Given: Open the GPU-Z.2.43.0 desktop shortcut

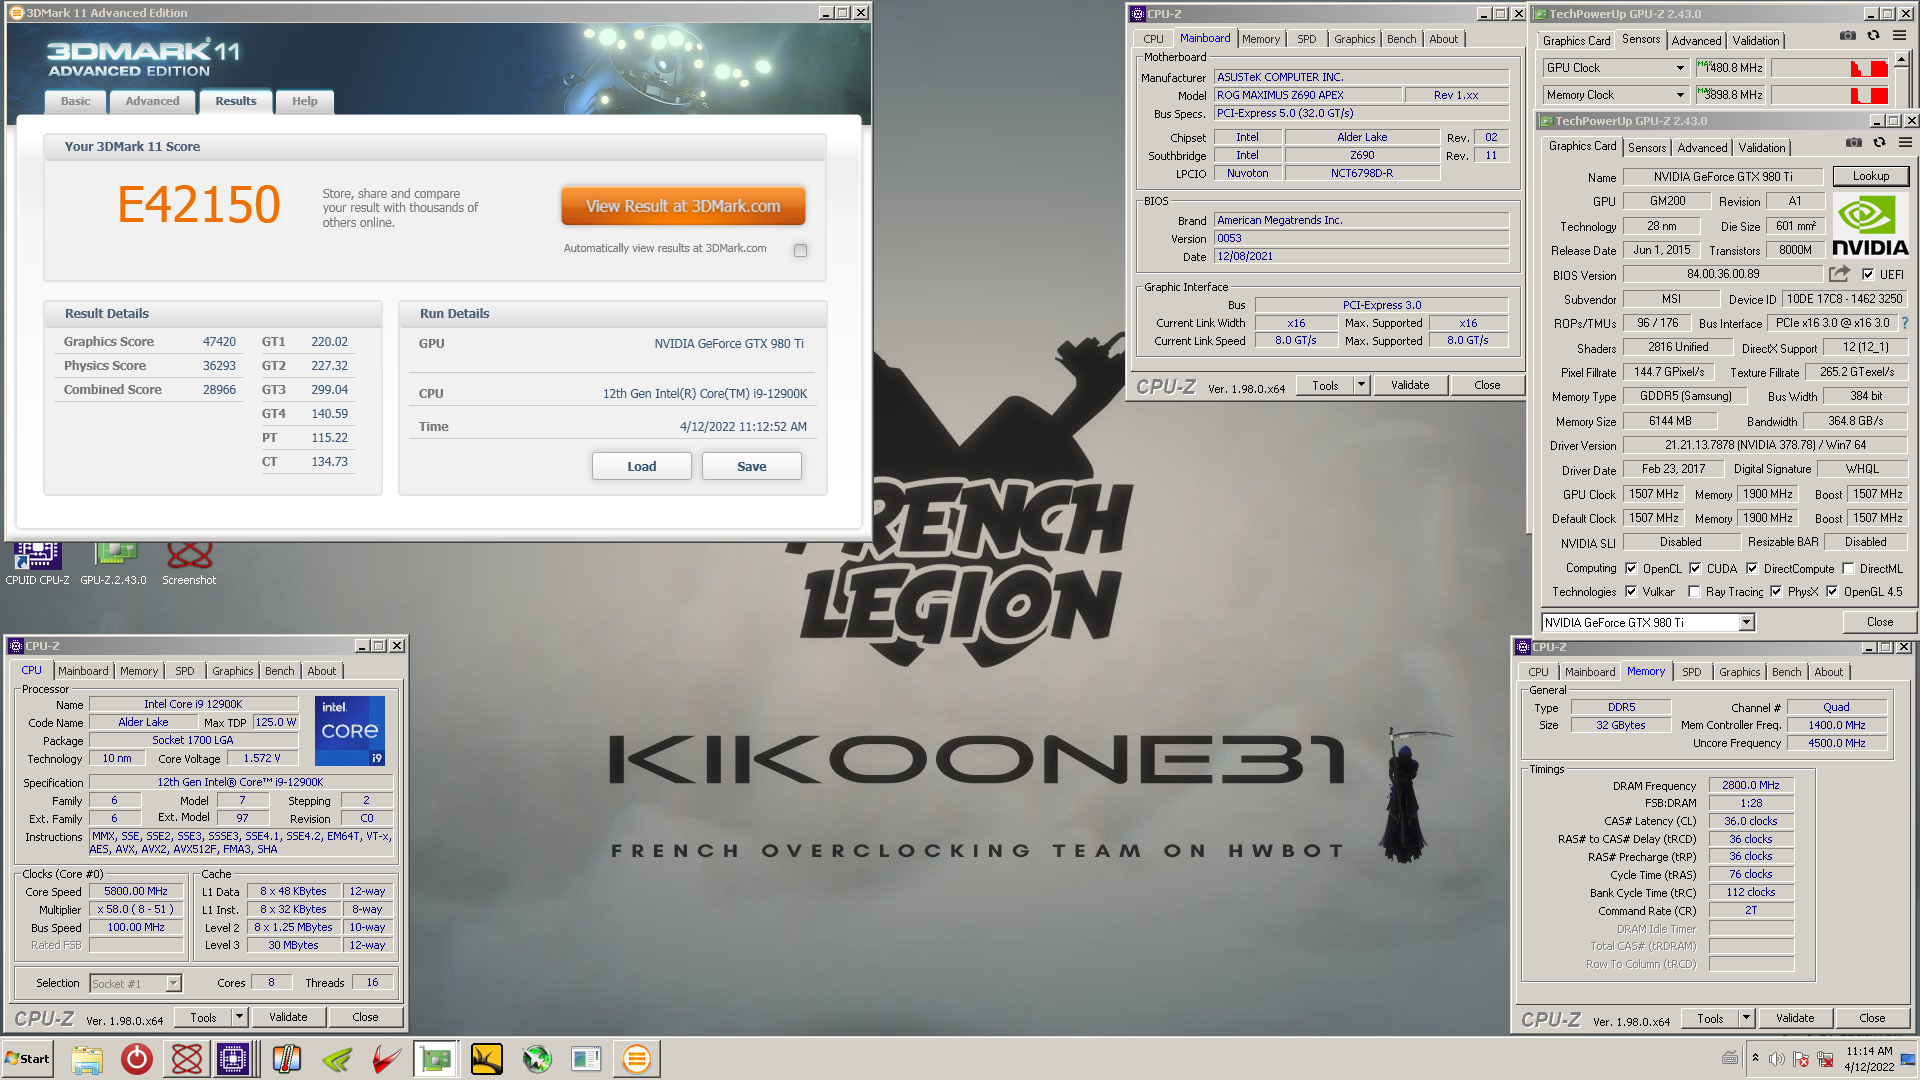Looking at the screenshot, I should pyautogui.click(x=113, y=563).
